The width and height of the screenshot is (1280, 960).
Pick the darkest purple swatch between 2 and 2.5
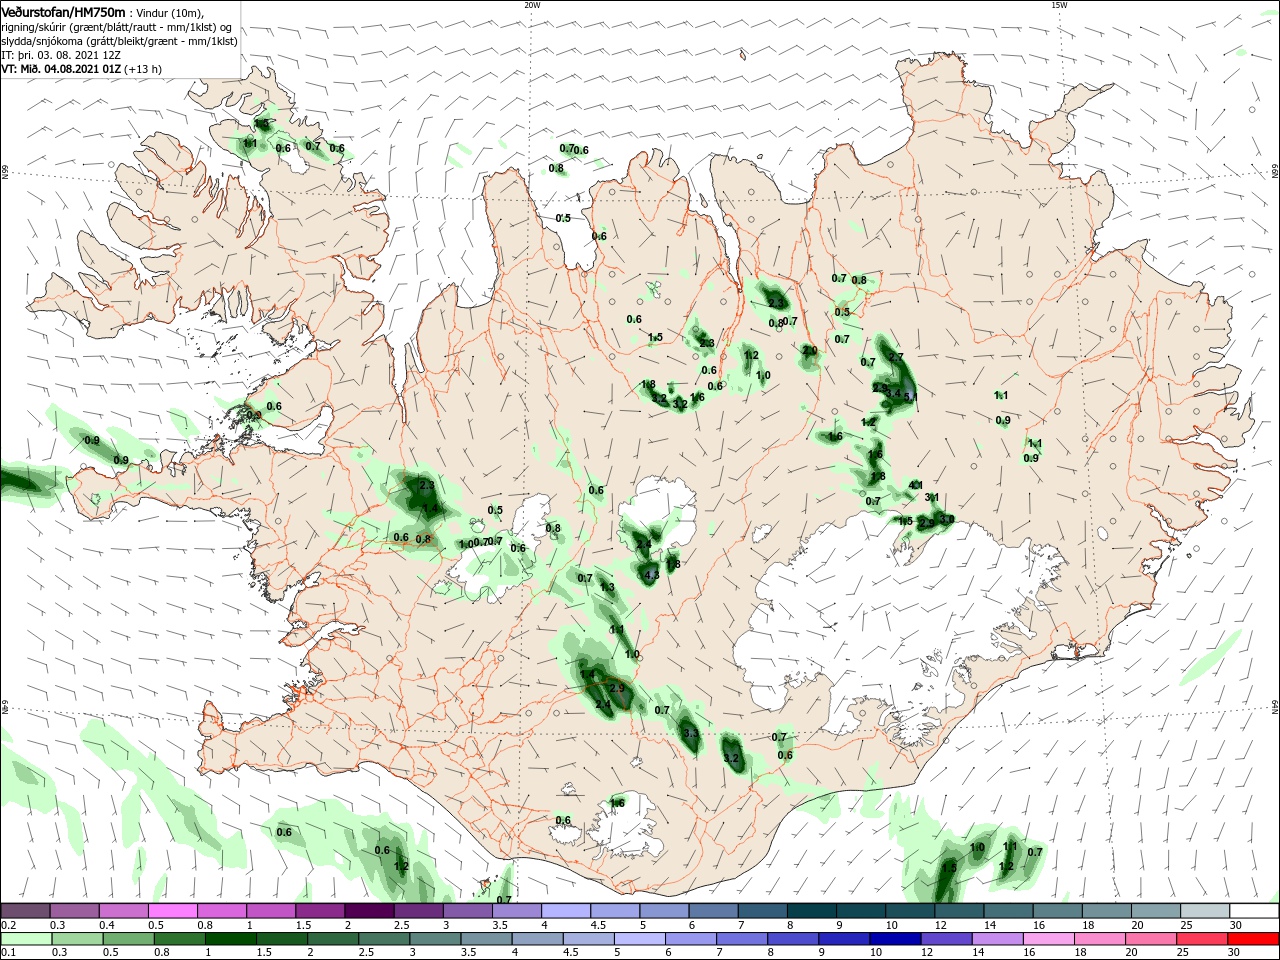pyautogui.click(x=369, y=910)
